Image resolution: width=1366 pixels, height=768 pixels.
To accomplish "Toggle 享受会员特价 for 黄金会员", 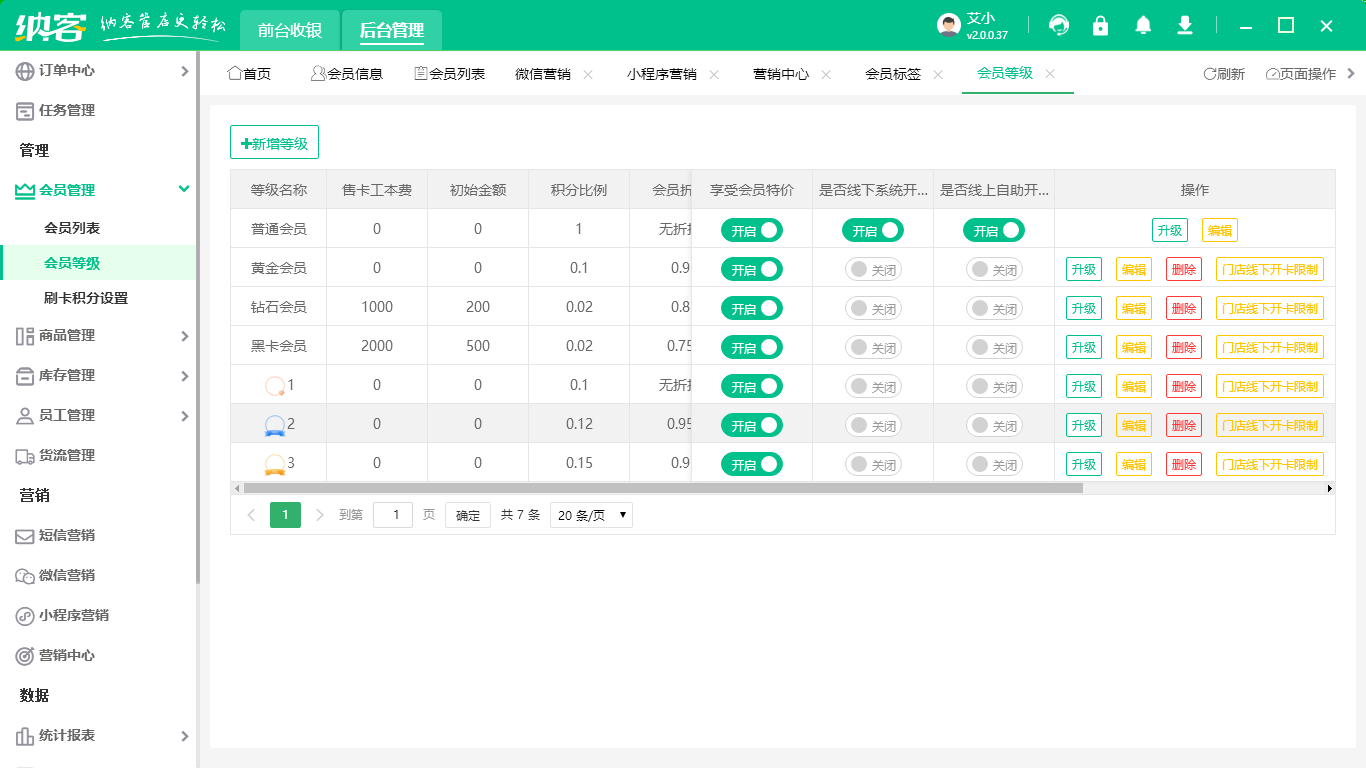I will coord(751,269).
